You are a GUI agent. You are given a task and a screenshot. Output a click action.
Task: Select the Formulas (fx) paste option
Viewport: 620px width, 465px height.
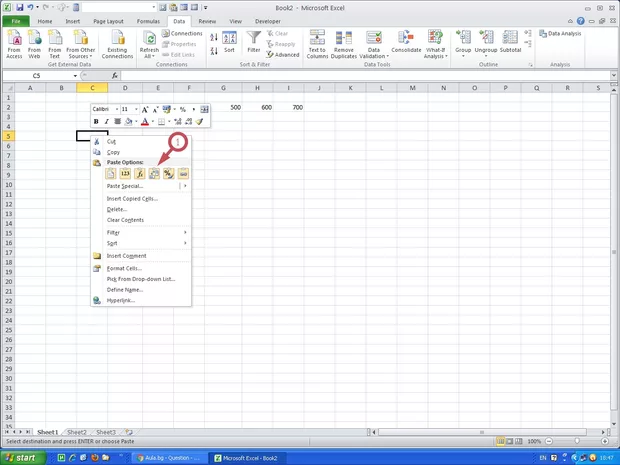click(x=140, y=174)
